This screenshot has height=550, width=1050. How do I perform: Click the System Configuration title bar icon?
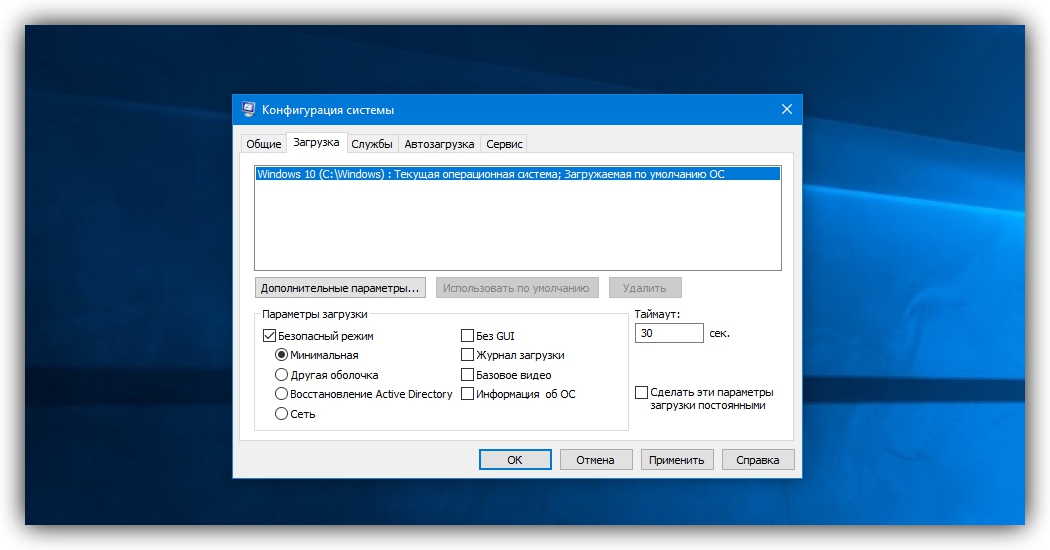pos(248,109)
